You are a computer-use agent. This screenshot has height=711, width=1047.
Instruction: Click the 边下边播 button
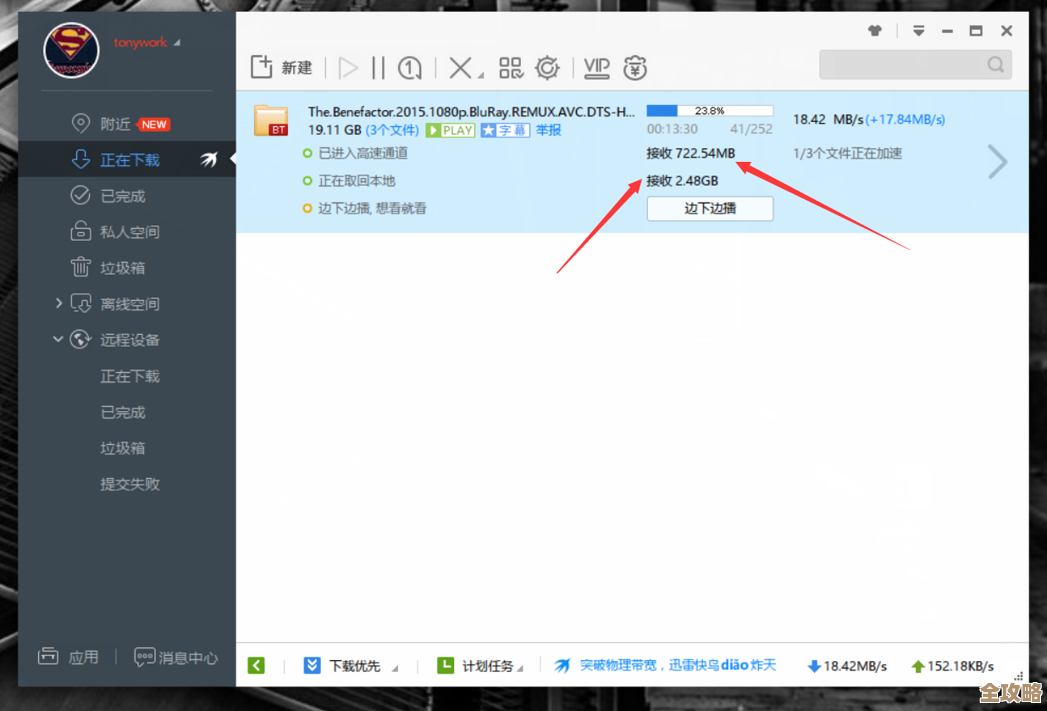click(709, 208)
